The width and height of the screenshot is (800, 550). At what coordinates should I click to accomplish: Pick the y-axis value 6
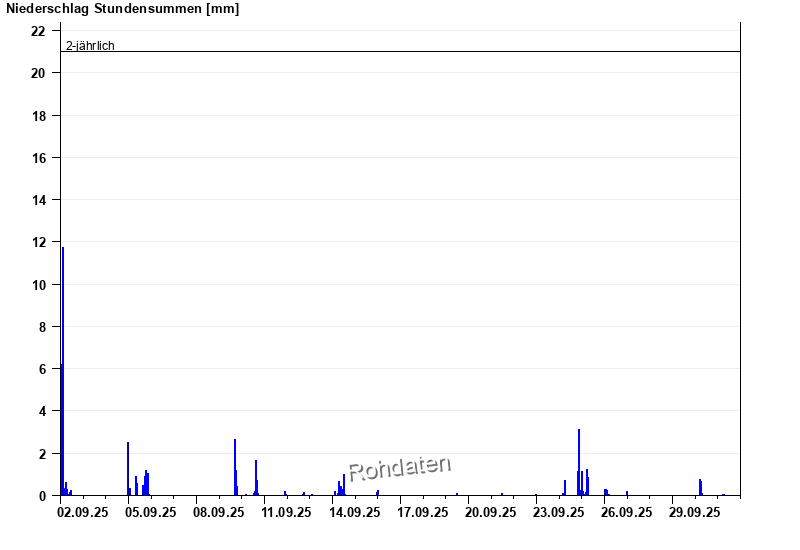pyautogui.click(x=41, y=369)
